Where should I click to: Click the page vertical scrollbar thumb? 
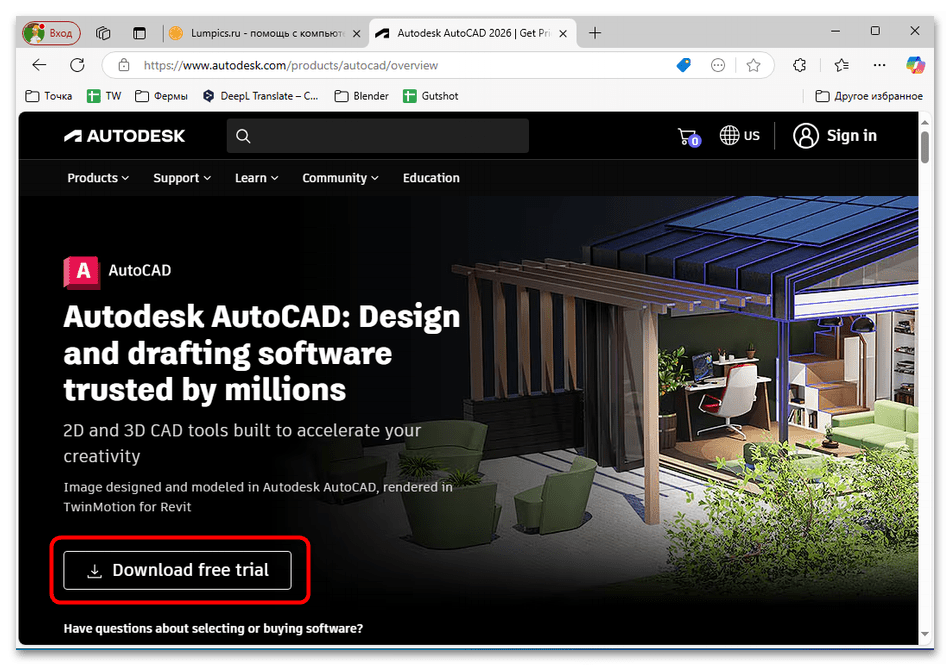click(x=925, y=147)
